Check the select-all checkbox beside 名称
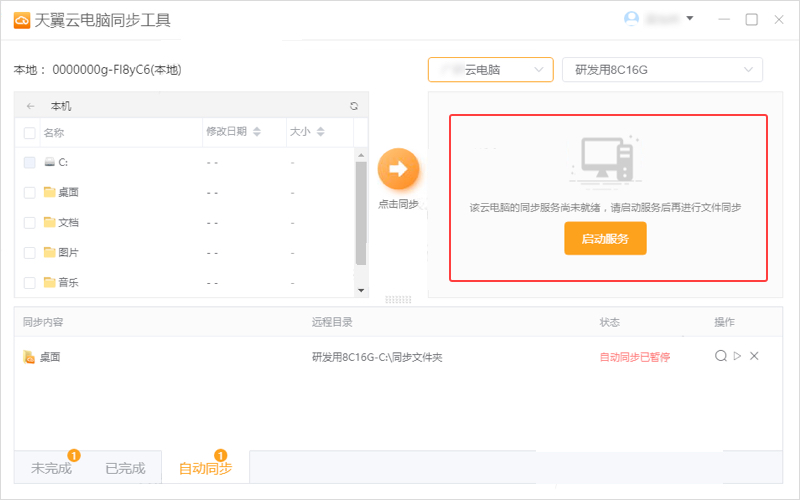Screen dimensions: 800x500 (30, 133)
